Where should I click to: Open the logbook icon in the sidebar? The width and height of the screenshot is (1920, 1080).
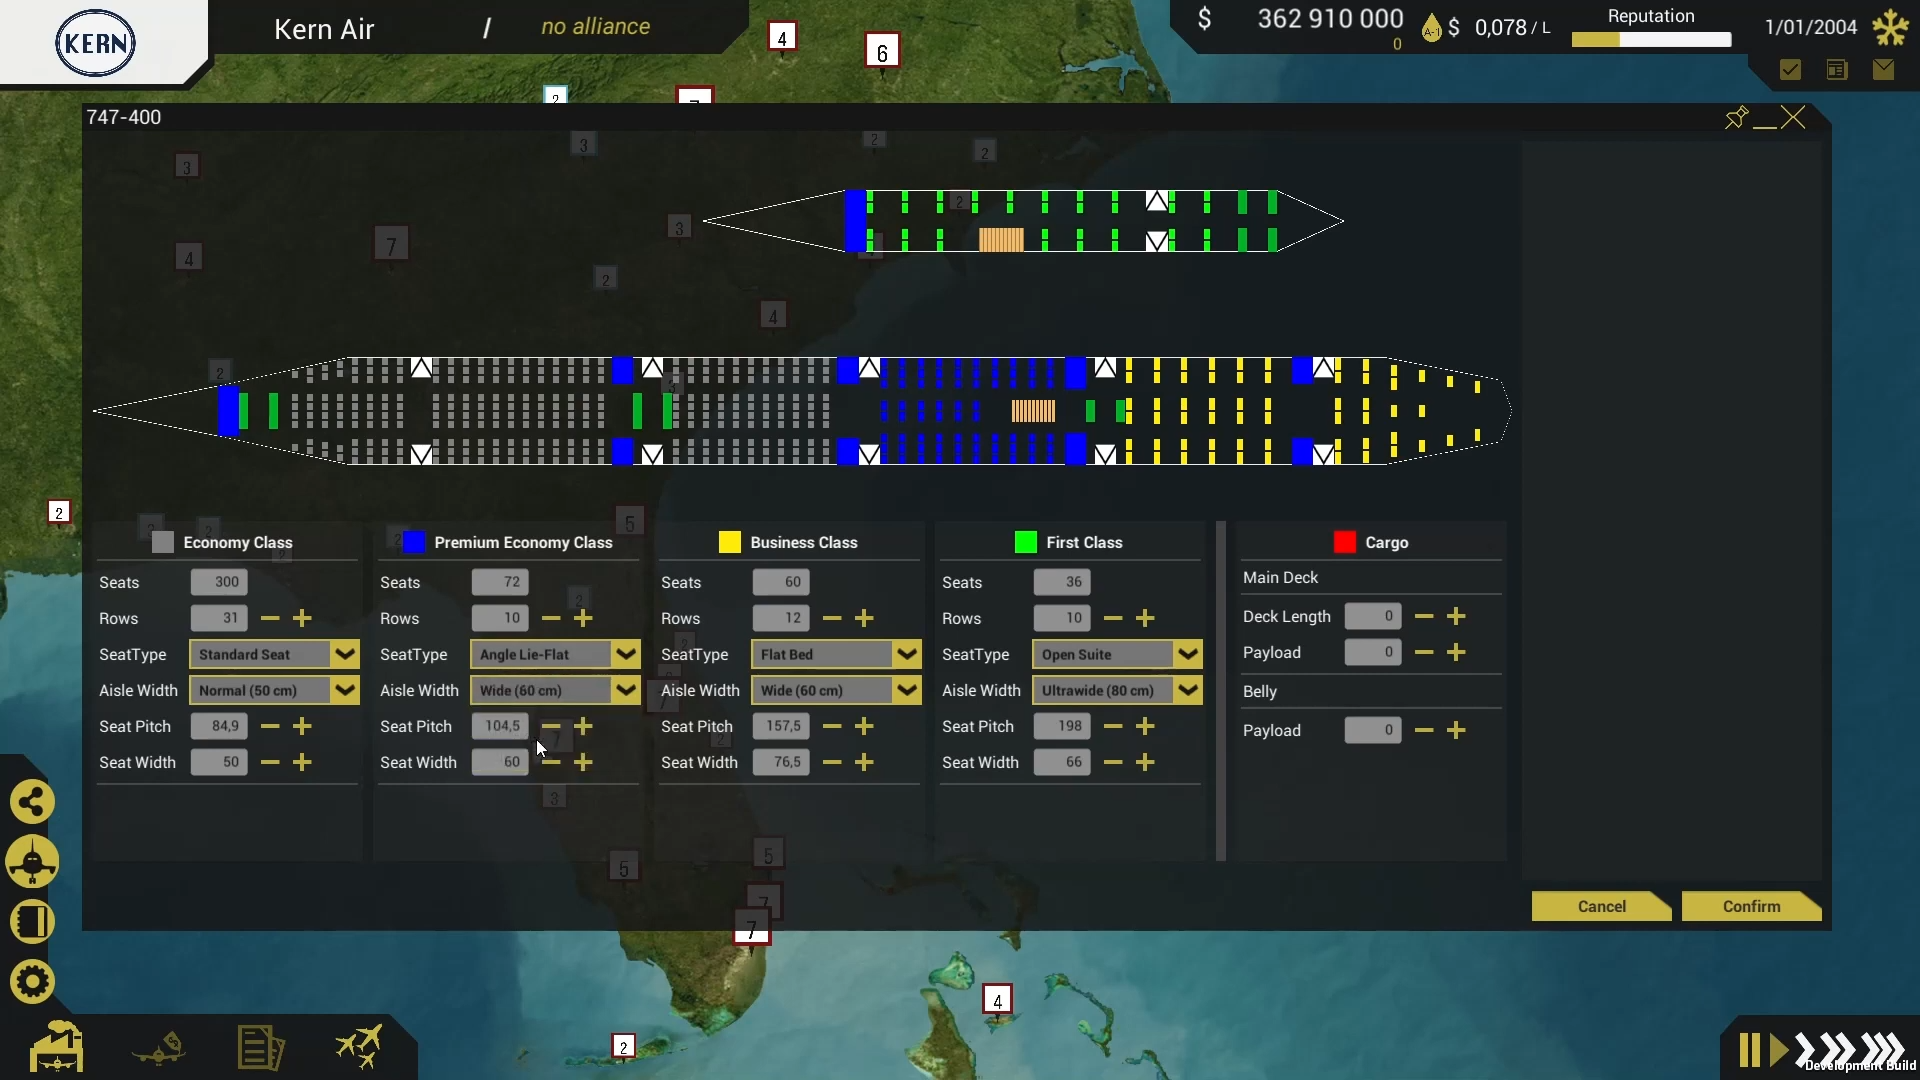tap(32, 921)
